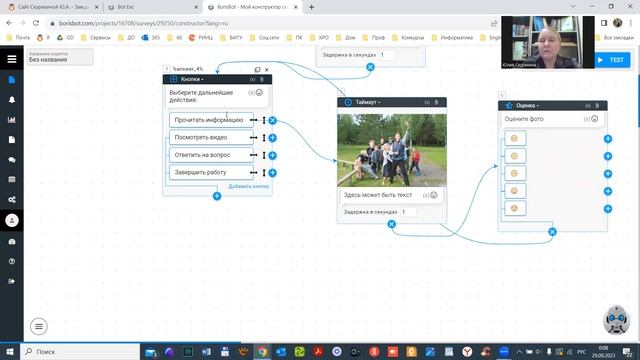640x360 pixels.
Task: Click the 'Задержка в секундах' value in Таймаут block
Action: click(409, 212)
